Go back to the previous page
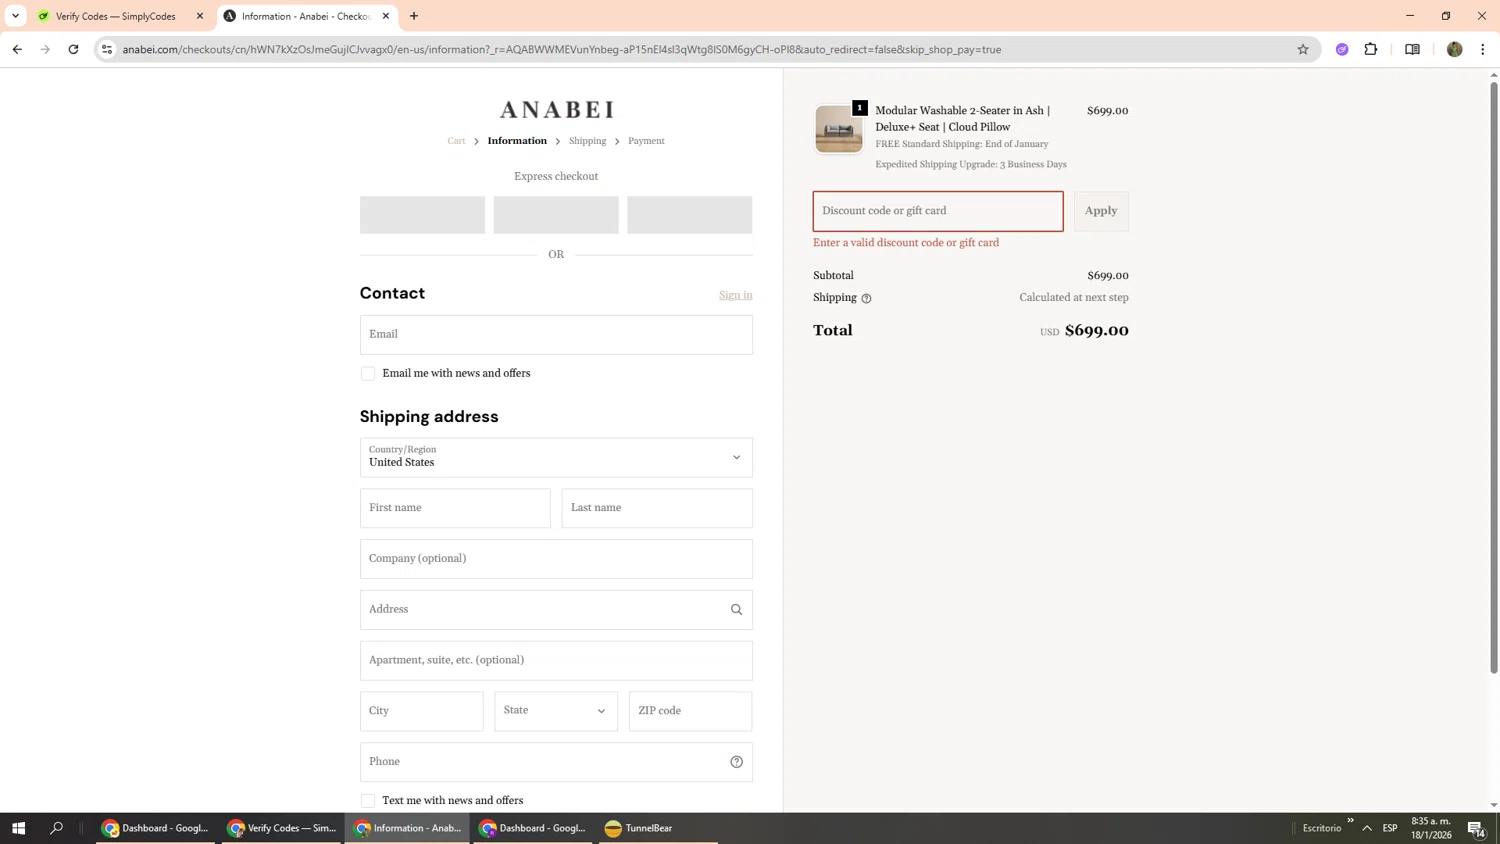This screenshot has height=844, width=1500. click(x=17, y=49)
